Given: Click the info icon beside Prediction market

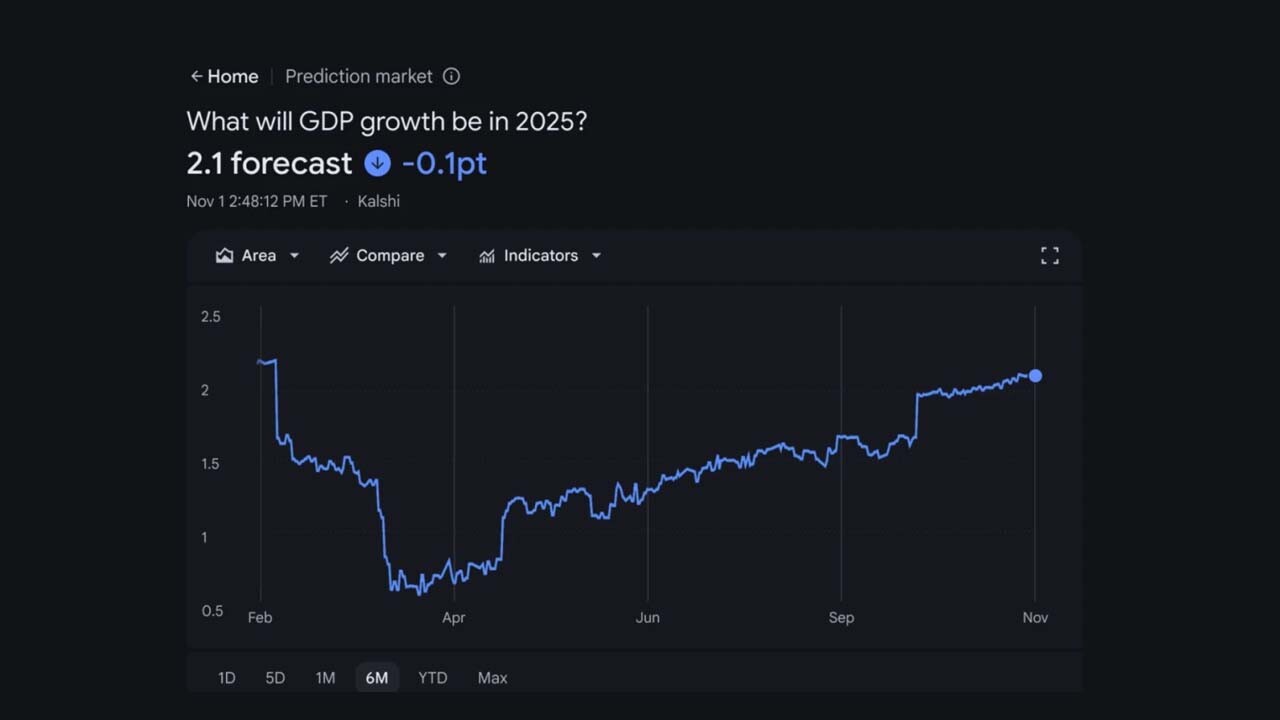Looking at the screenshot, I should tap(451, 76).
